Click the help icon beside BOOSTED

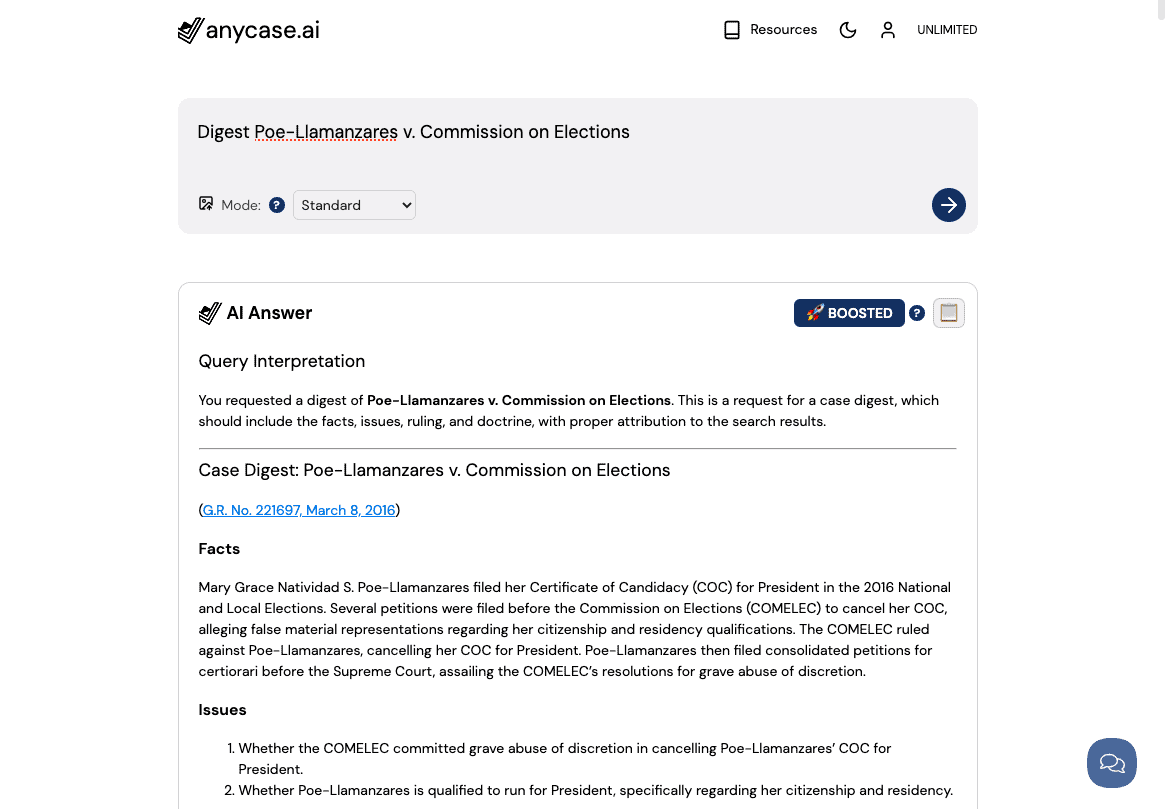(917, 313)
